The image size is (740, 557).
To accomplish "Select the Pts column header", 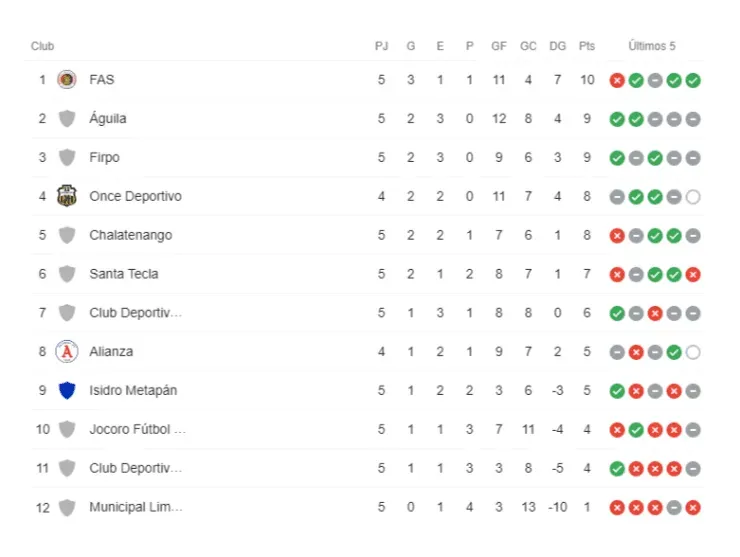I will (x=587, y=46).
